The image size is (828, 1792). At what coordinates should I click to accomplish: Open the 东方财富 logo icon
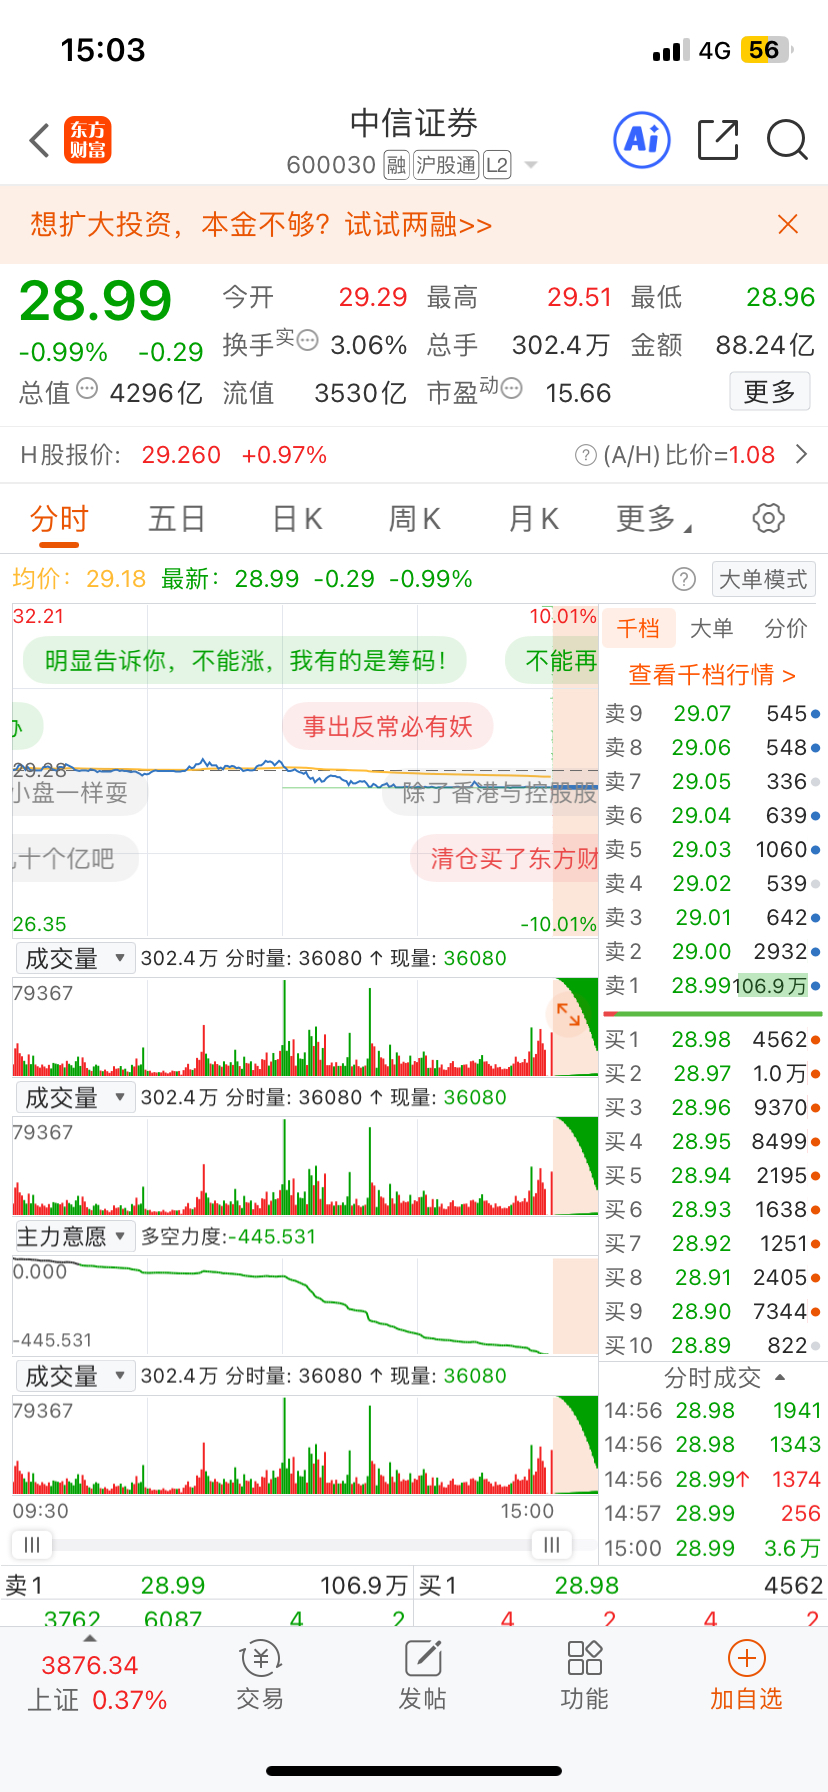tap(88, 140)
